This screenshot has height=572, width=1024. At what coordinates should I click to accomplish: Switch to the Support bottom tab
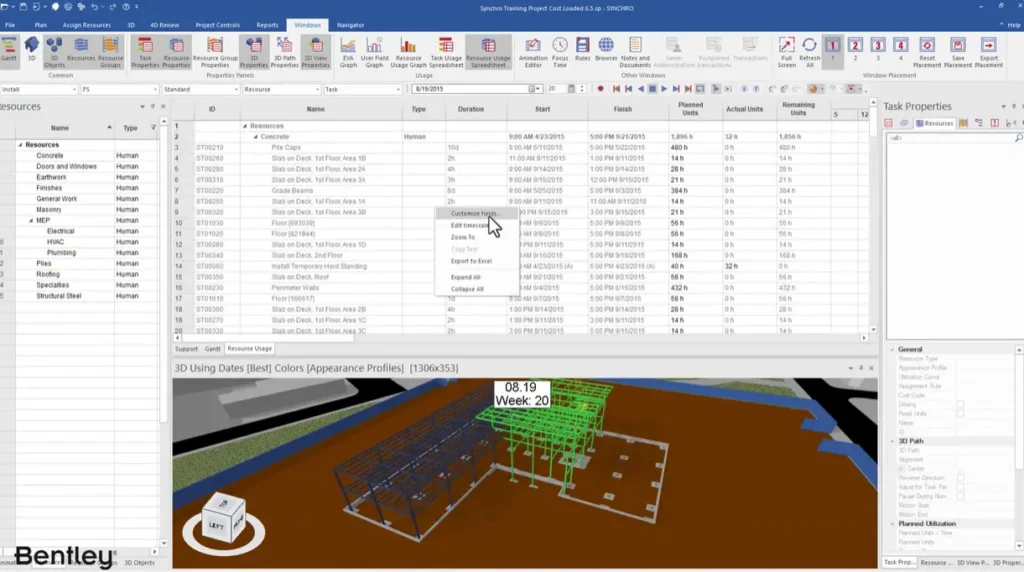[x=186, y=349]
